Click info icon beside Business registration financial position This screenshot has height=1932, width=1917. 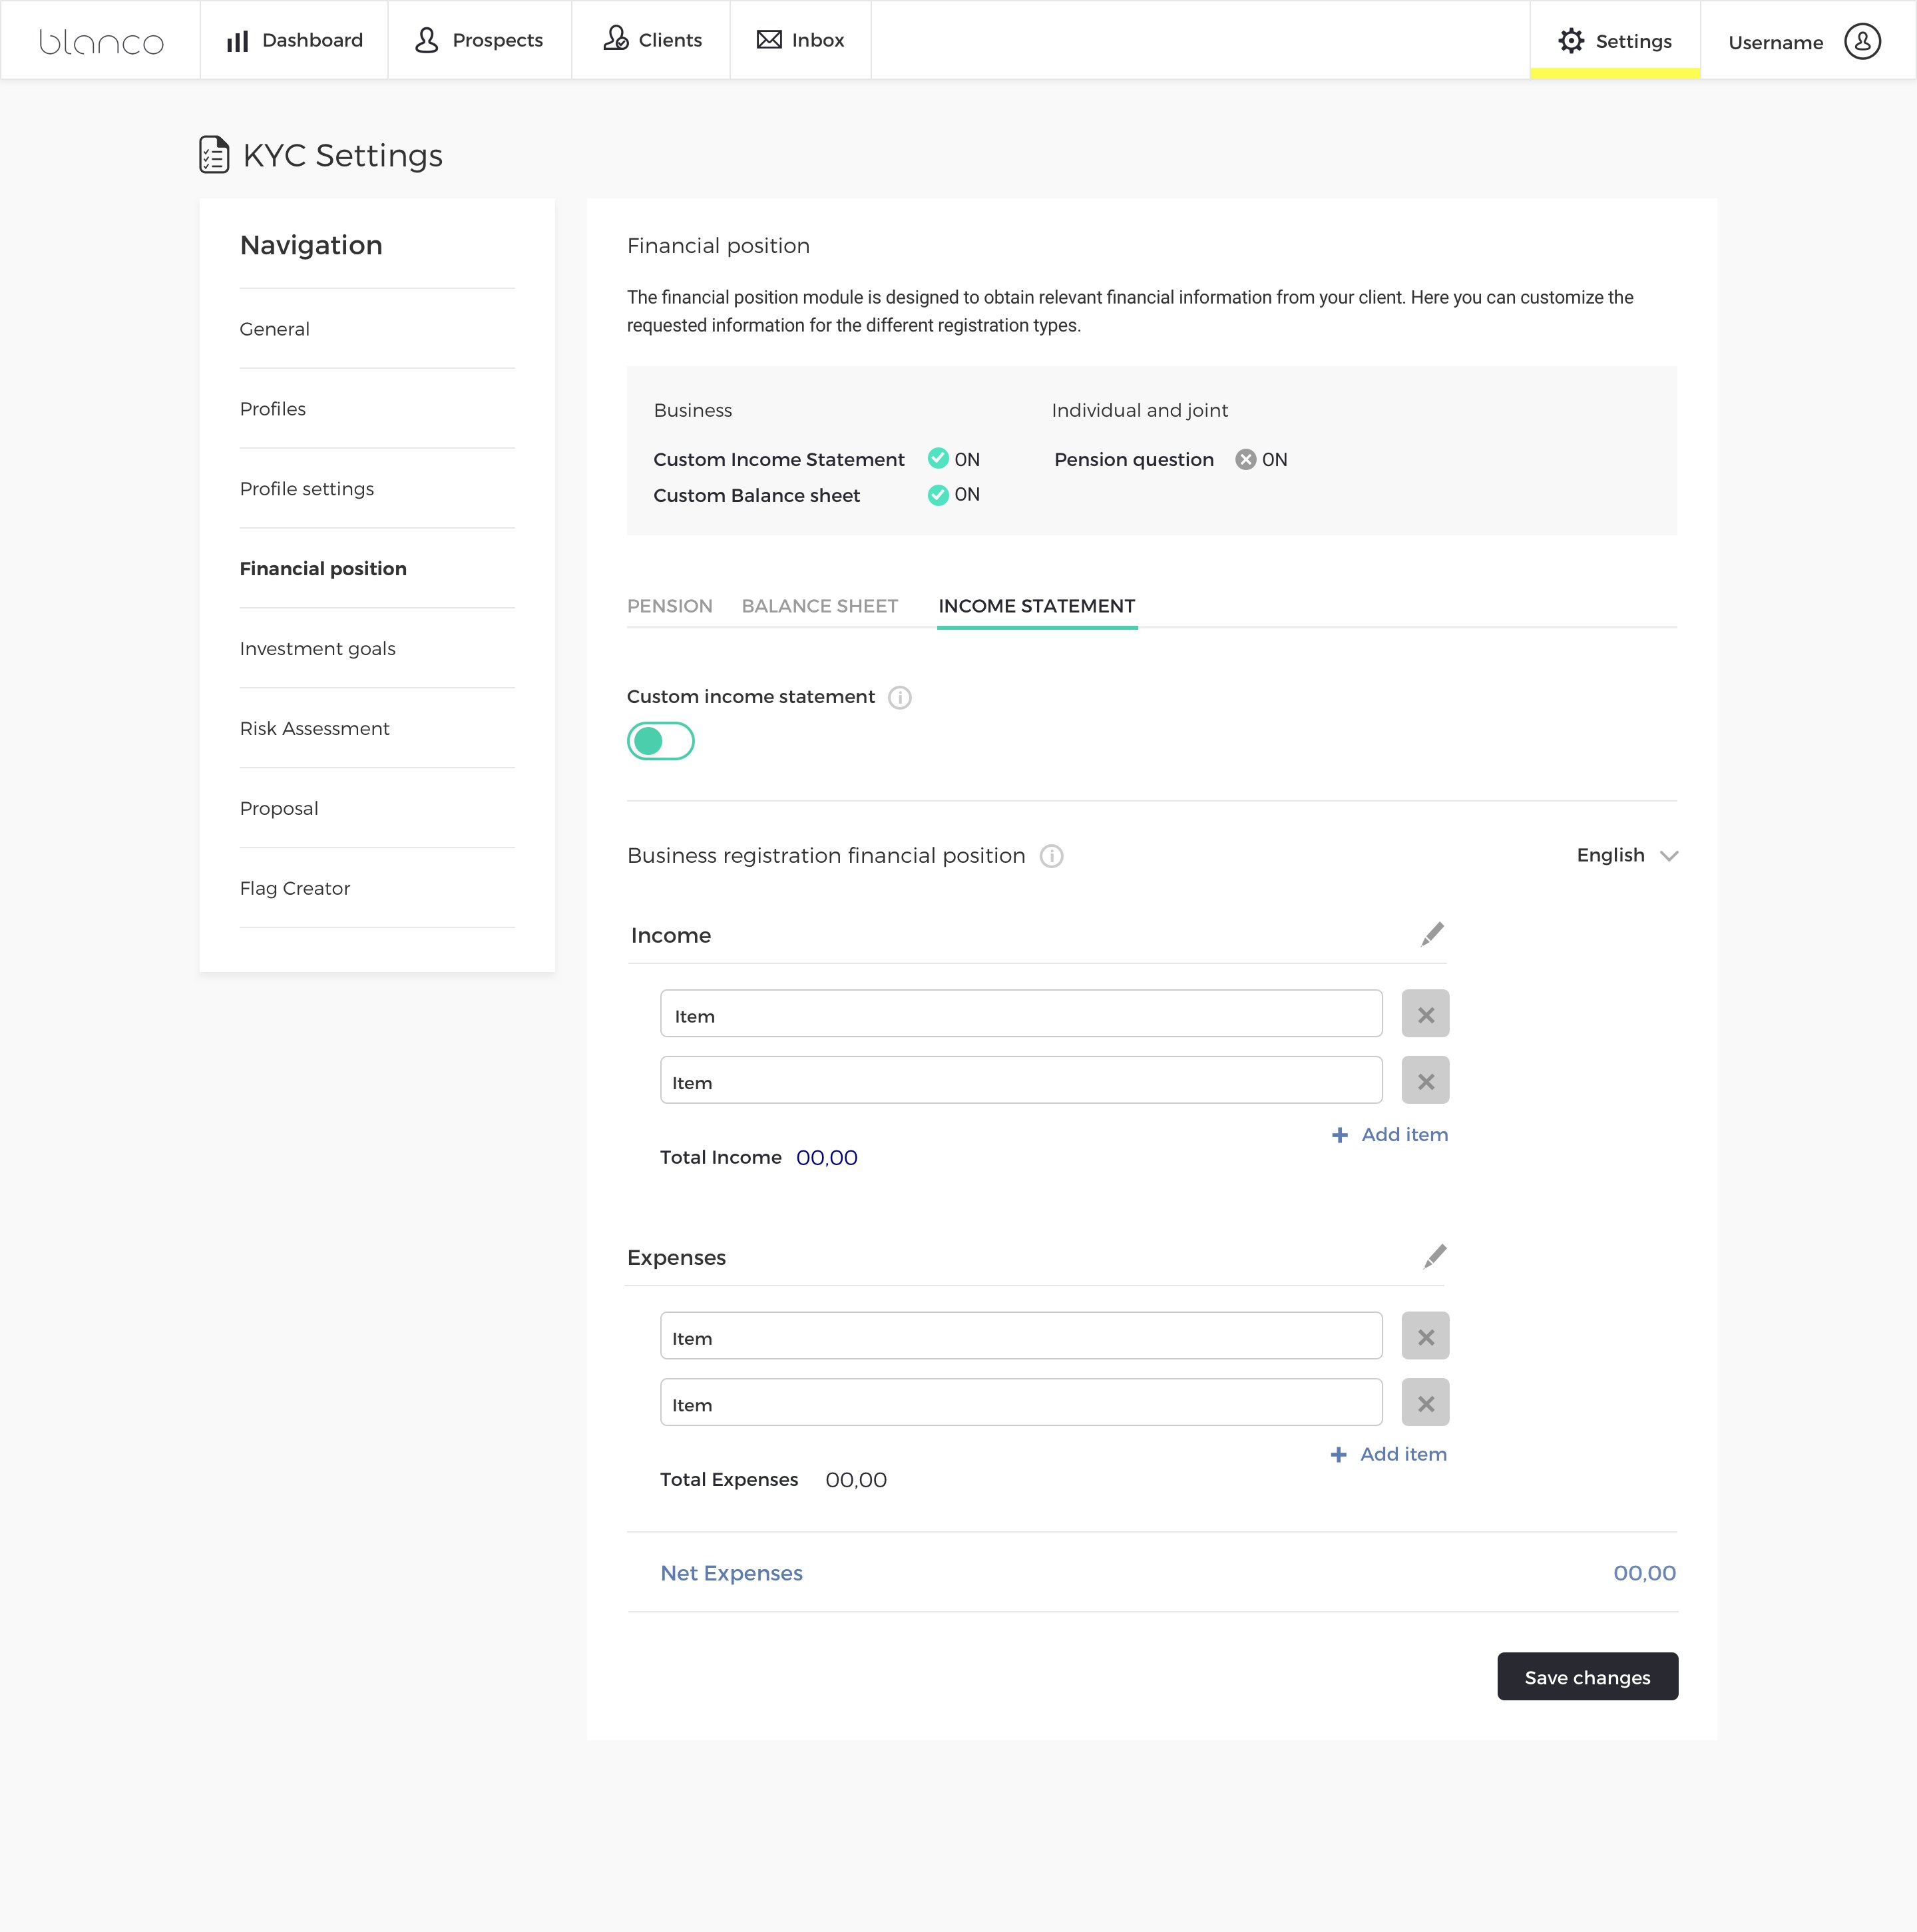click(x=1050, y=856)
